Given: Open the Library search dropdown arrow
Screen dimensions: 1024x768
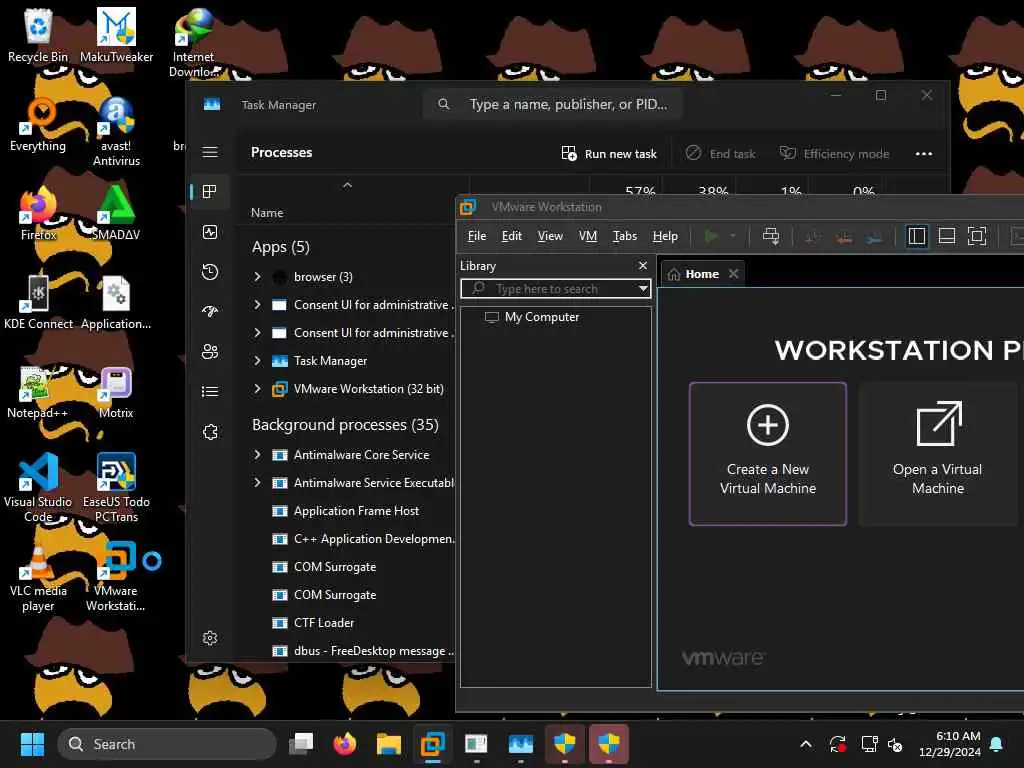Looking at the screenshot, I should [643, 289].
